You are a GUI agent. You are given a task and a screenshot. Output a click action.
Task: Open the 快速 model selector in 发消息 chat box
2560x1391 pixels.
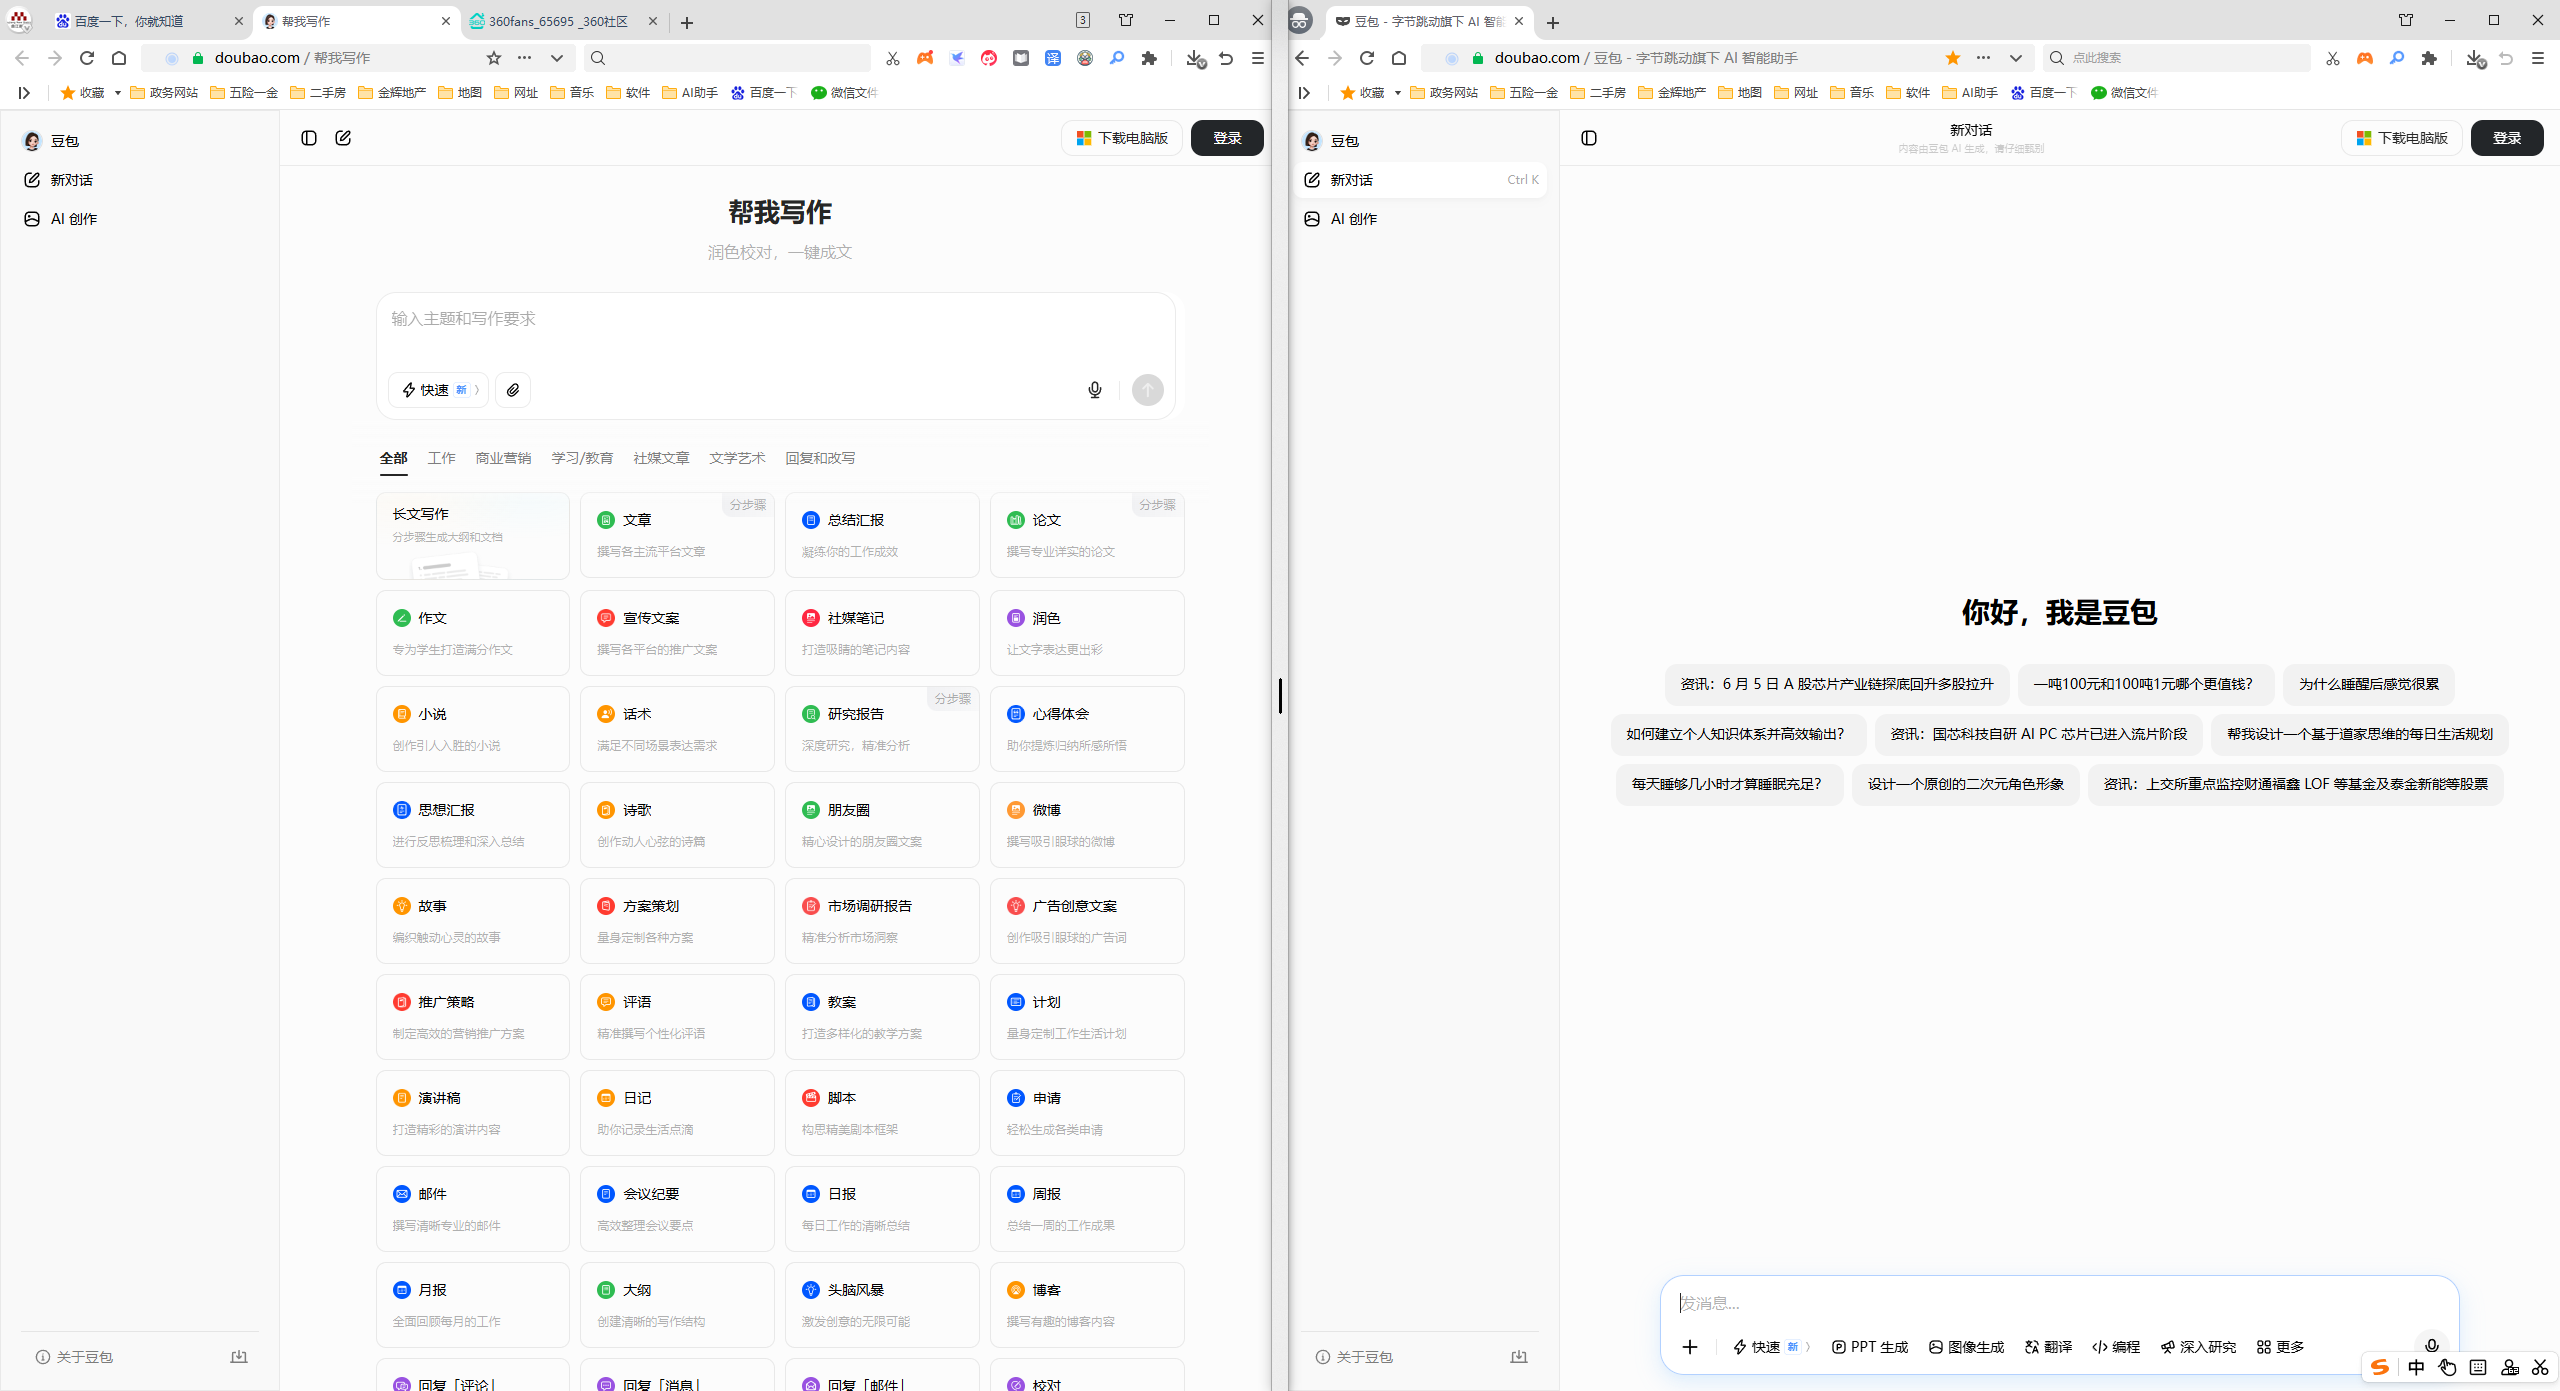(1771, 1347)
